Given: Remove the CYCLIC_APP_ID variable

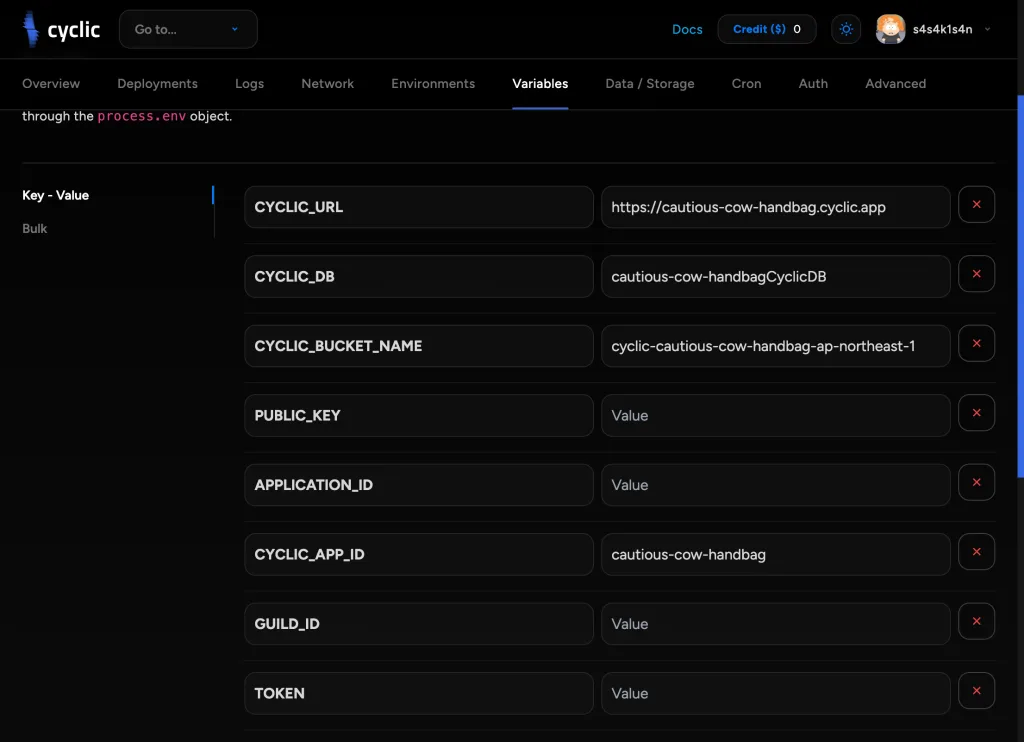Looking at the screenshot, I should 976,552.
